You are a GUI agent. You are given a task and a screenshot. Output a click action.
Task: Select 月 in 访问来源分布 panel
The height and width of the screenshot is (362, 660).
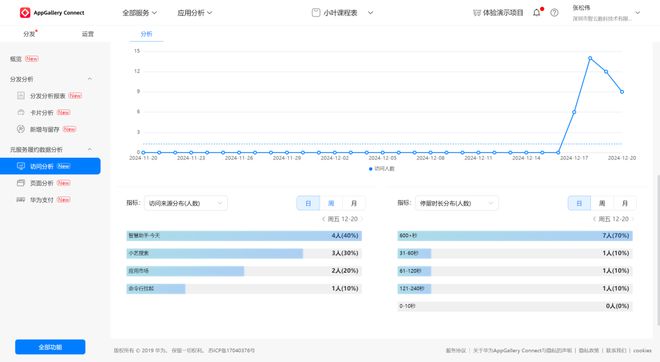click(x=354, y=203)
